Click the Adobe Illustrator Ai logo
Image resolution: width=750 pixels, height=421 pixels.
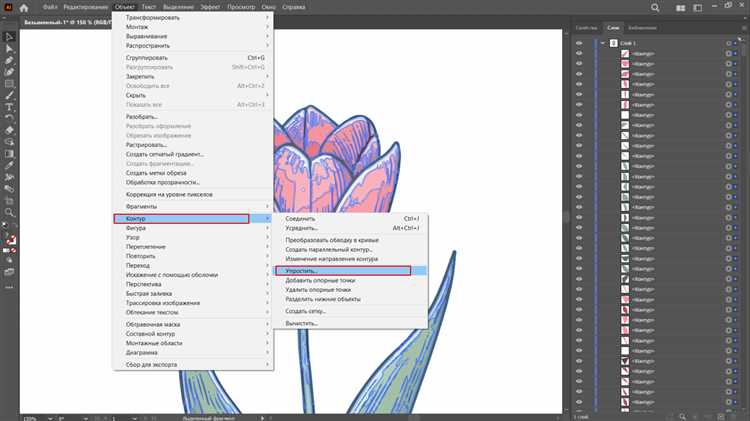[x=8, y=7]
